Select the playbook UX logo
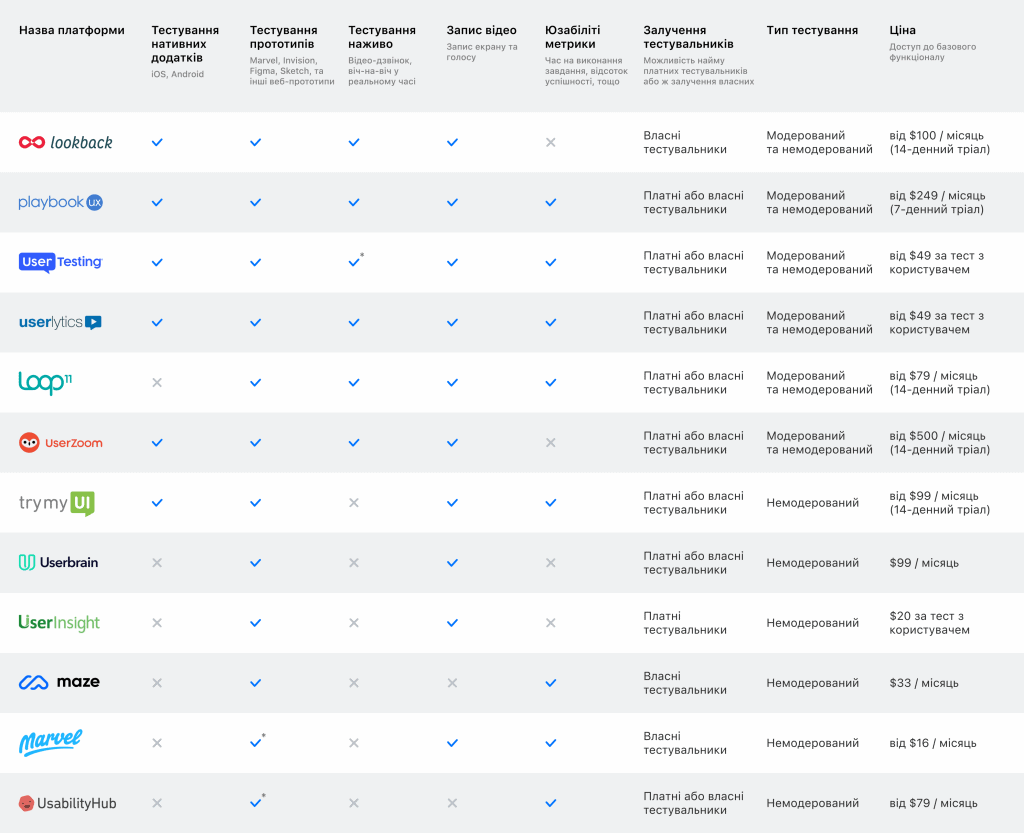Viewport: 1024px width, 833px height. (61, 202)
